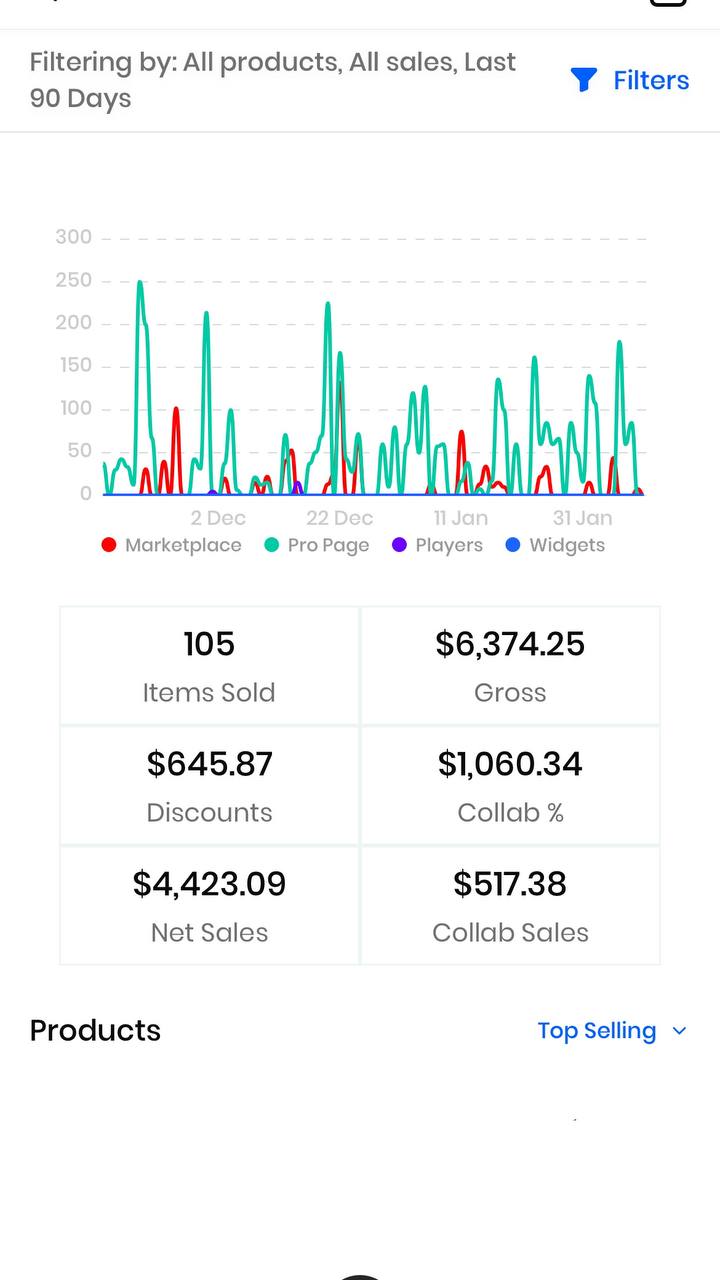Viewport: 720px width, 1280px height.
Task: Tap the Net Sales card
Action: click(209, 906)
